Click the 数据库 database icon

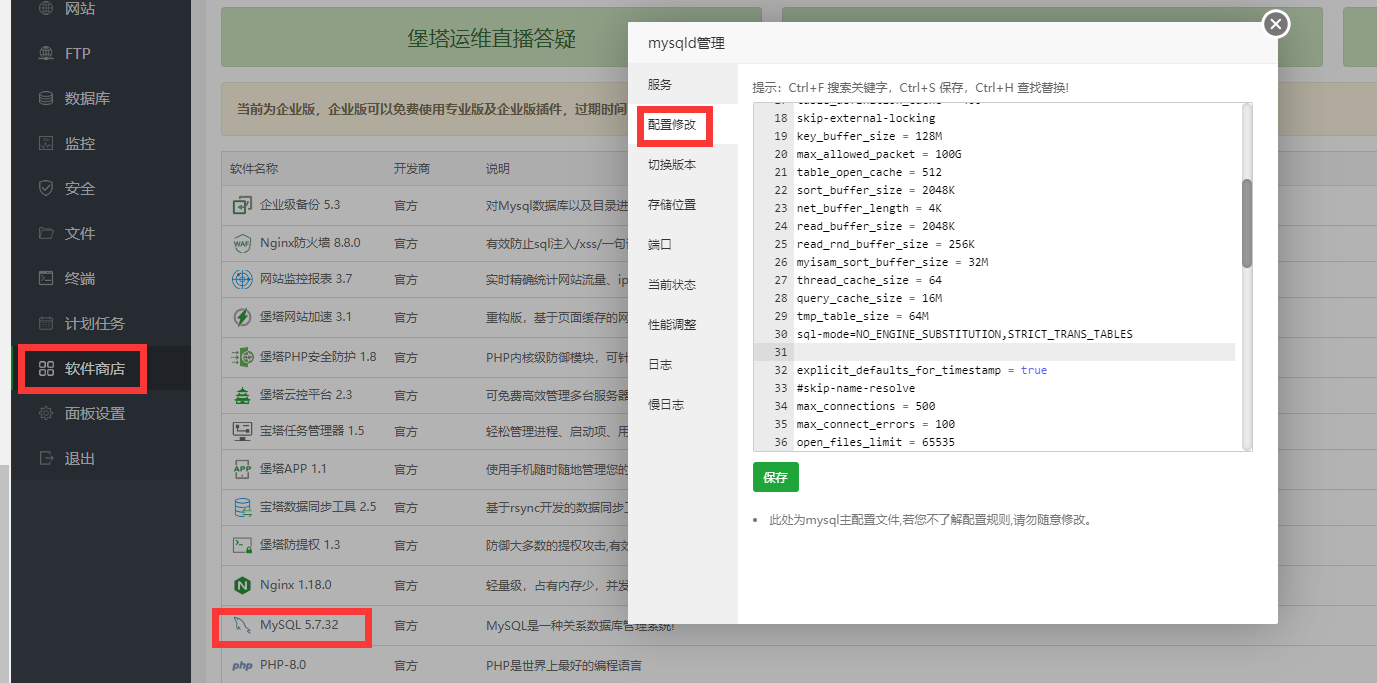45,99
